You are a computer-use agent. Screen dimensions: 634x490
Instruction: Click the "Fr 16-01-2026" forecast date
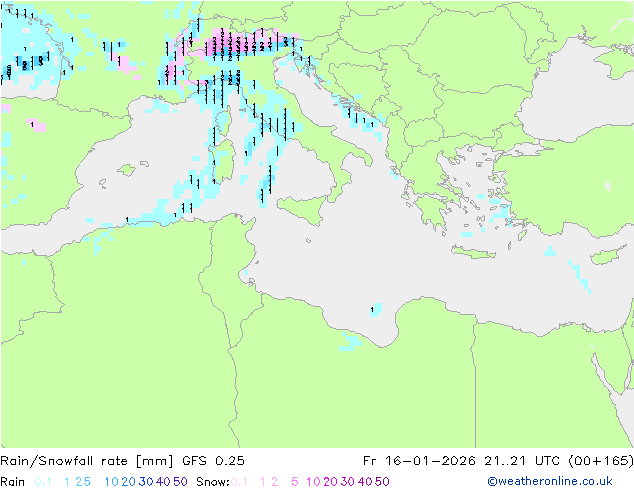(419, 461)
